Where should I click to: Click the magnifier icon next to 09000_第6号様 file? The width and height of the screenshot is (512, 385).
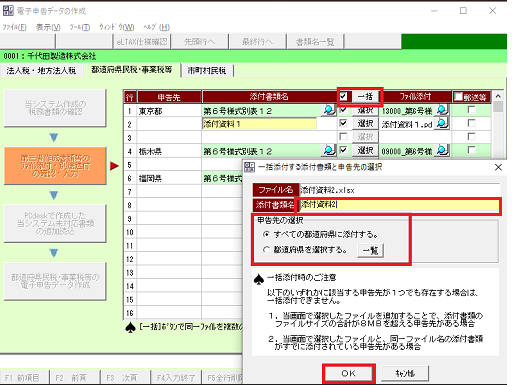pos(442,150)
